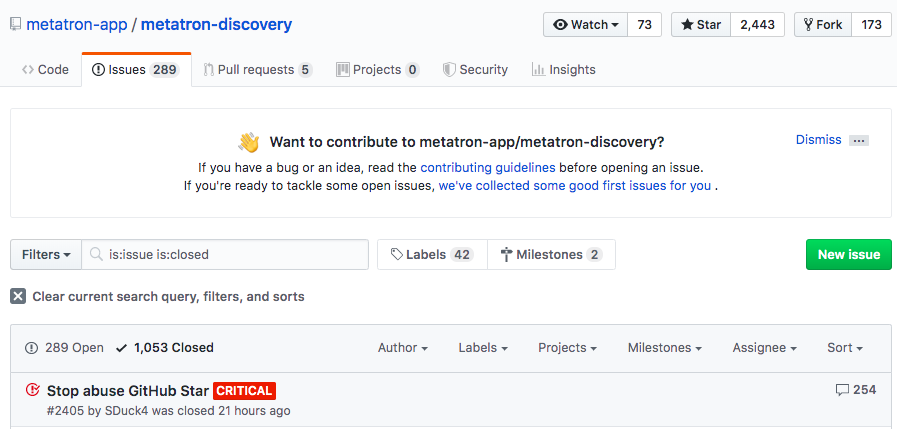Expand the Author filter dropdown
This screenshot has height=429, width=897.
click(403, 348)
